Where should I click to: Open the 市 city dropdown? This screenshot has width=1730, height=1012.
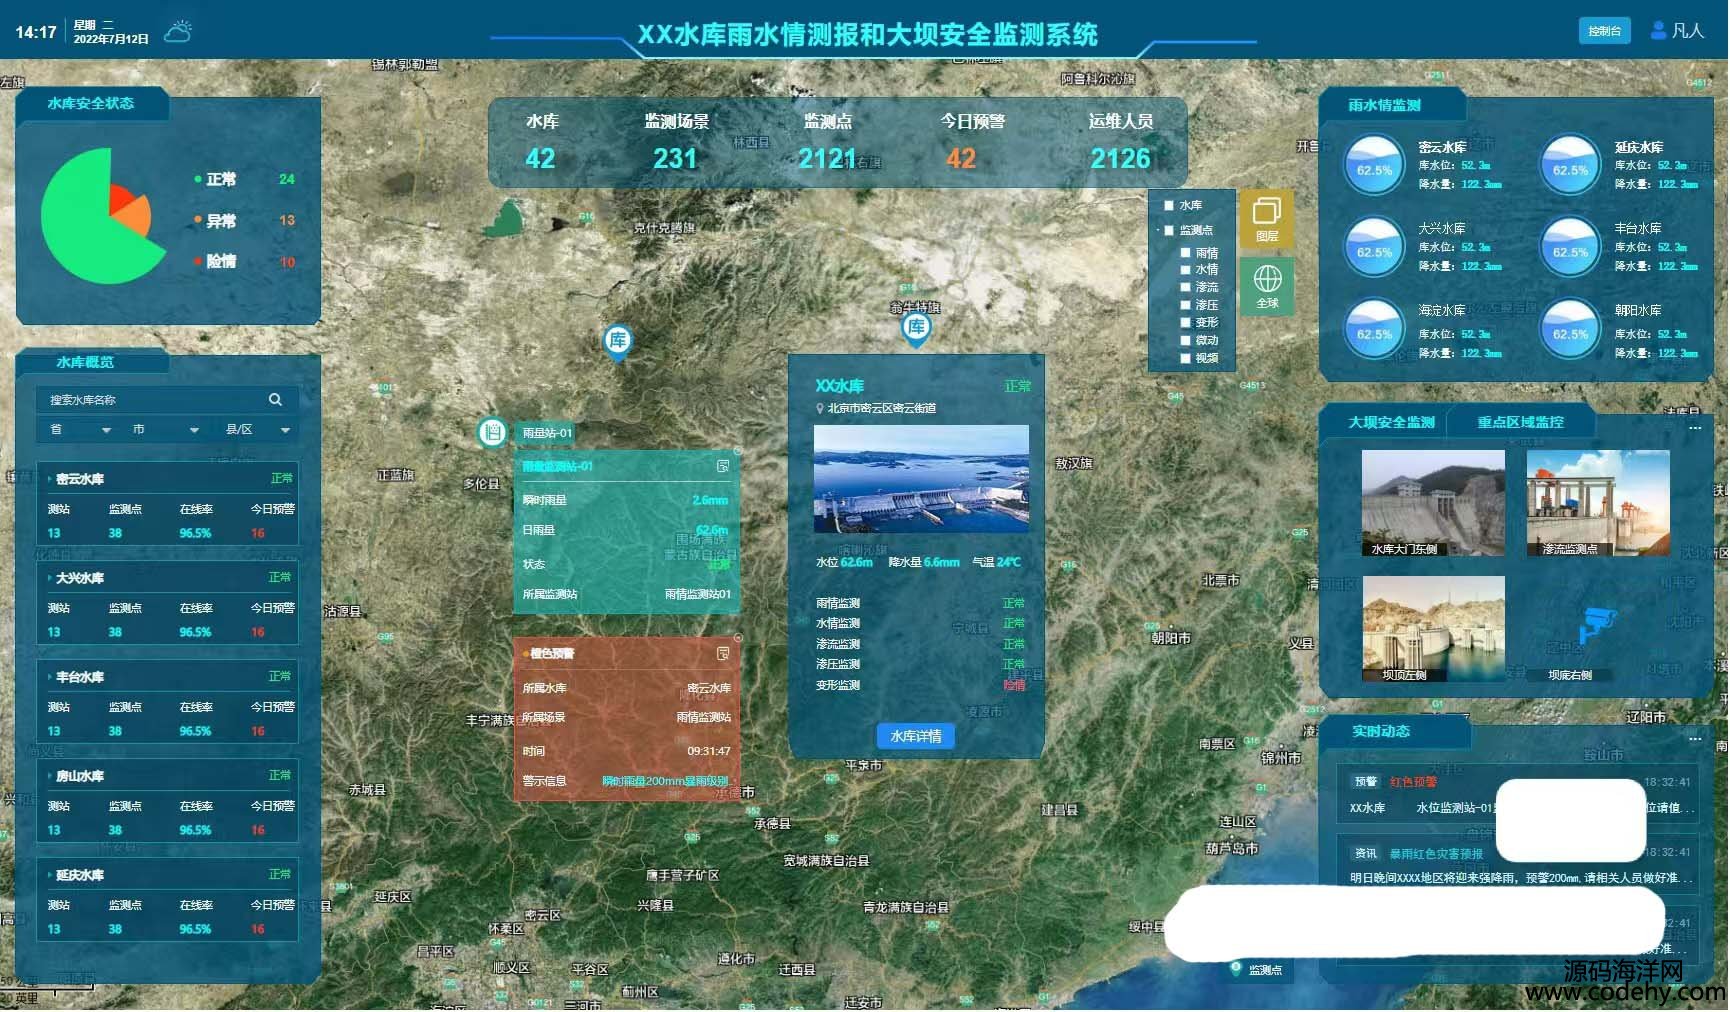165,430
